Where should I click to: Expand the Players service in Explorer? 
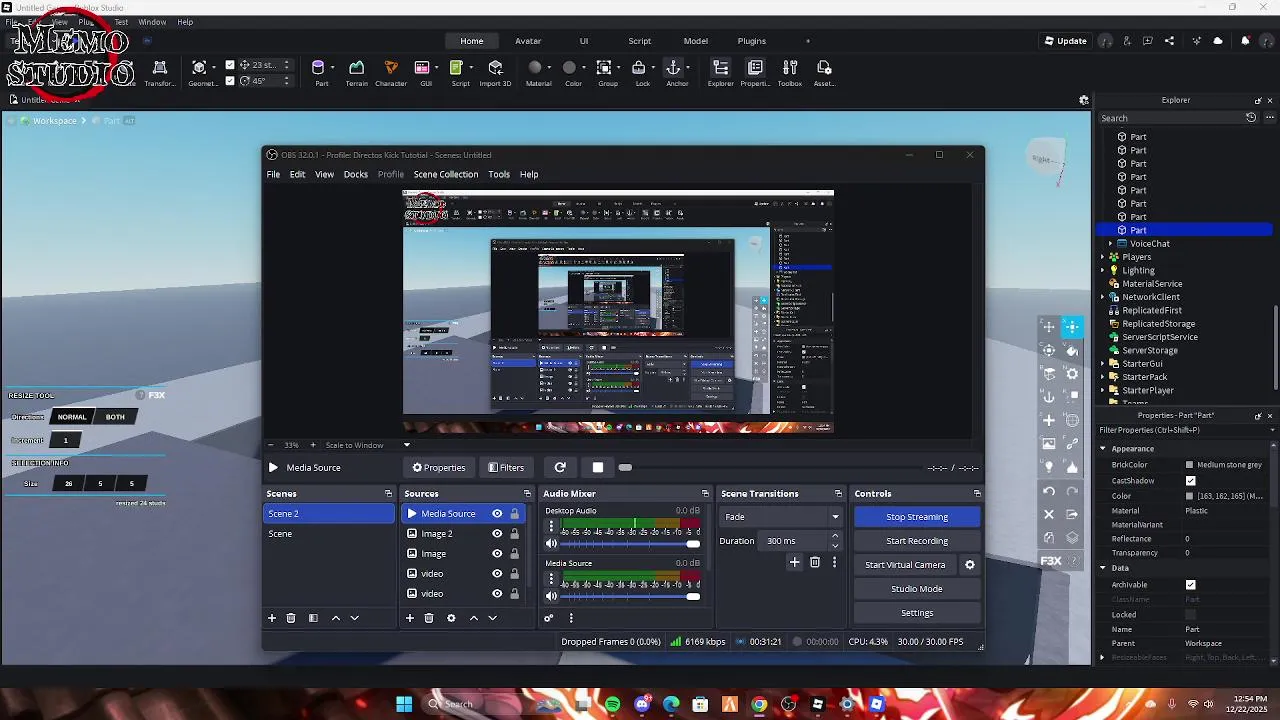coord(1103,257)
